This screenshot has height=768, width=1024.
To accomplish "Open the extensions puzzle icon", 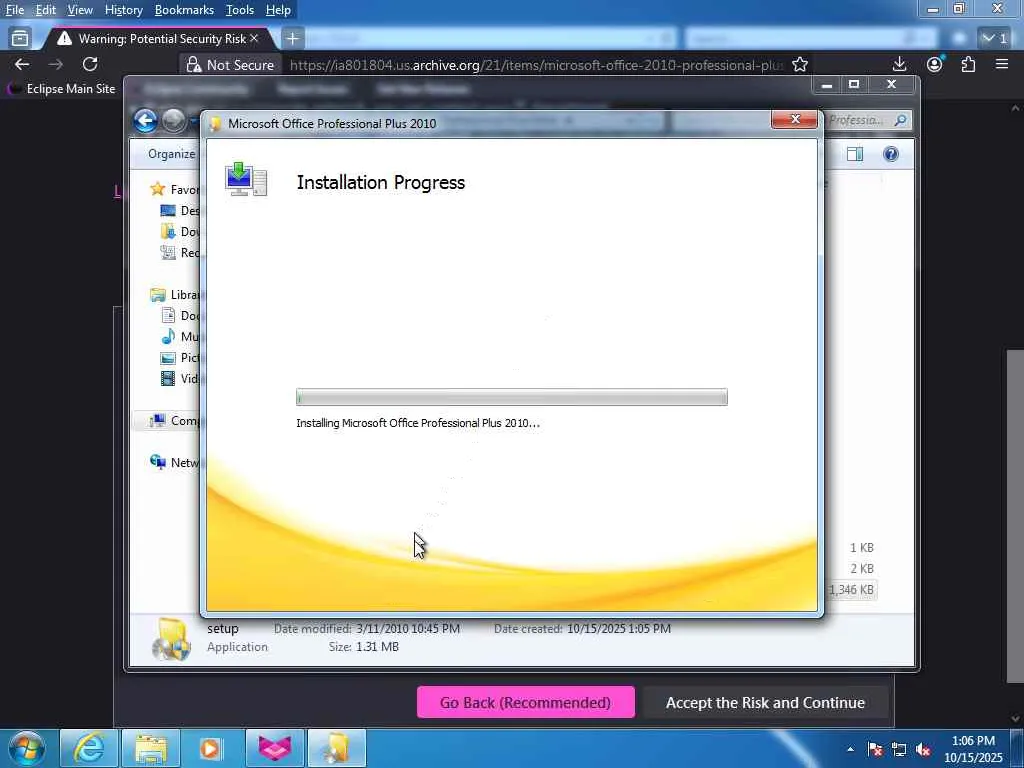I will (968, 64).
